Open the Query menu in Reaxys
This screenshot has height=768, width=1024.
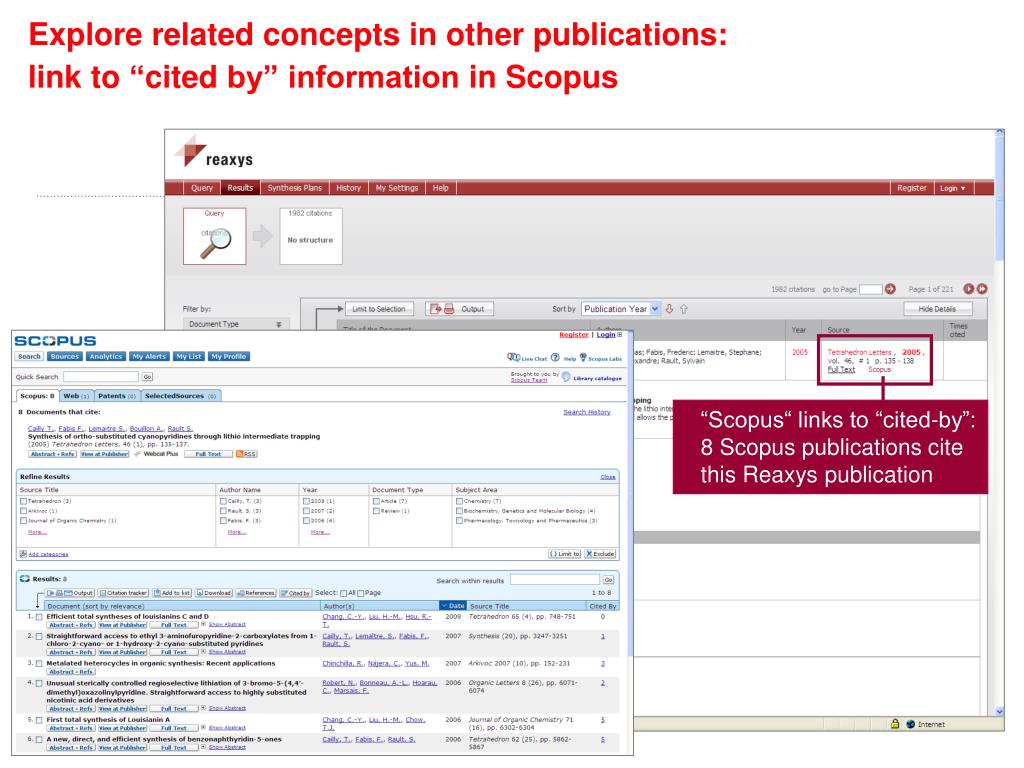click(x=202, y=188)
